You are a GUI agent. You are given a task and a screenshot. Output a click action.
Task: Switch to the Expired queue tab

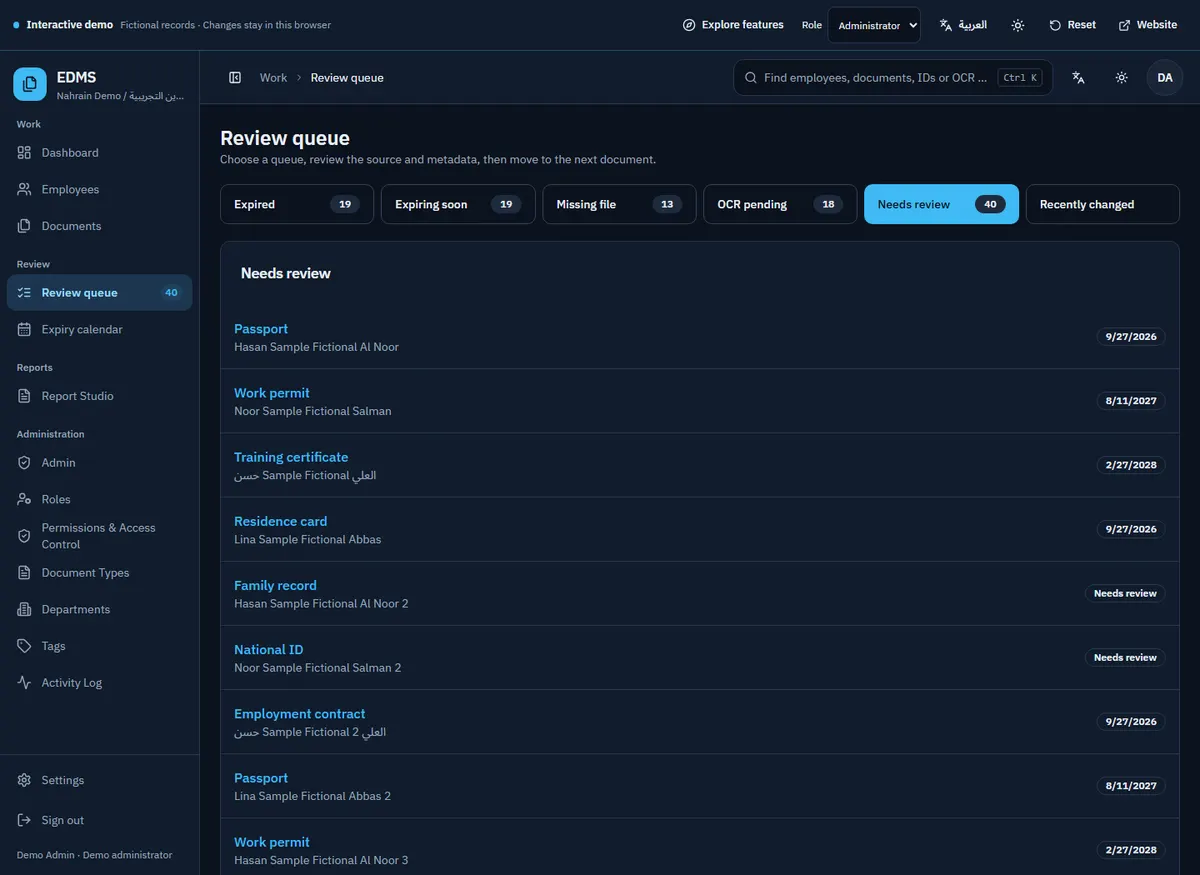[297, 204]
